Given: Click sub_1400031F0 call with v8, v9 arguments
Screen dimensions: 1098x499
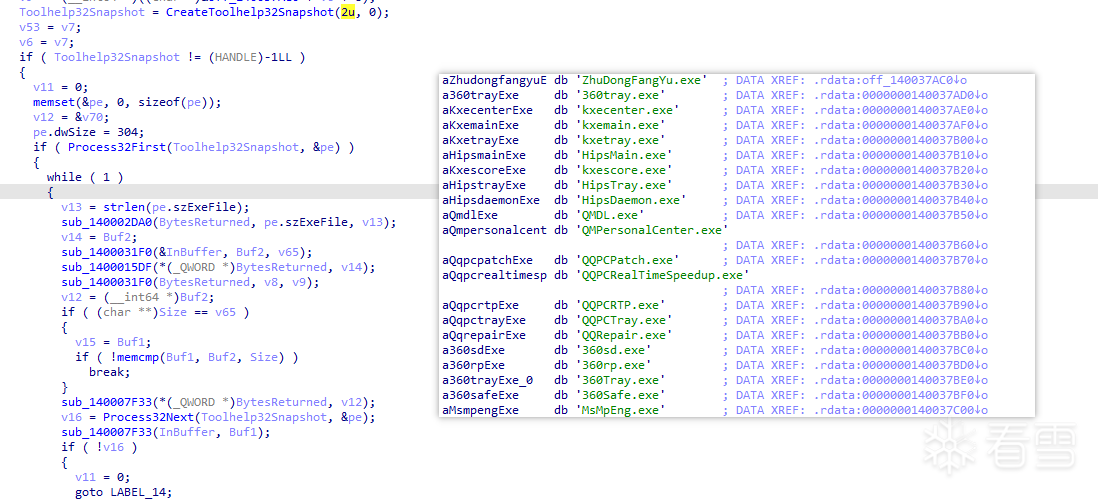Looking at the screenshot, I should (x=190, y=282).
